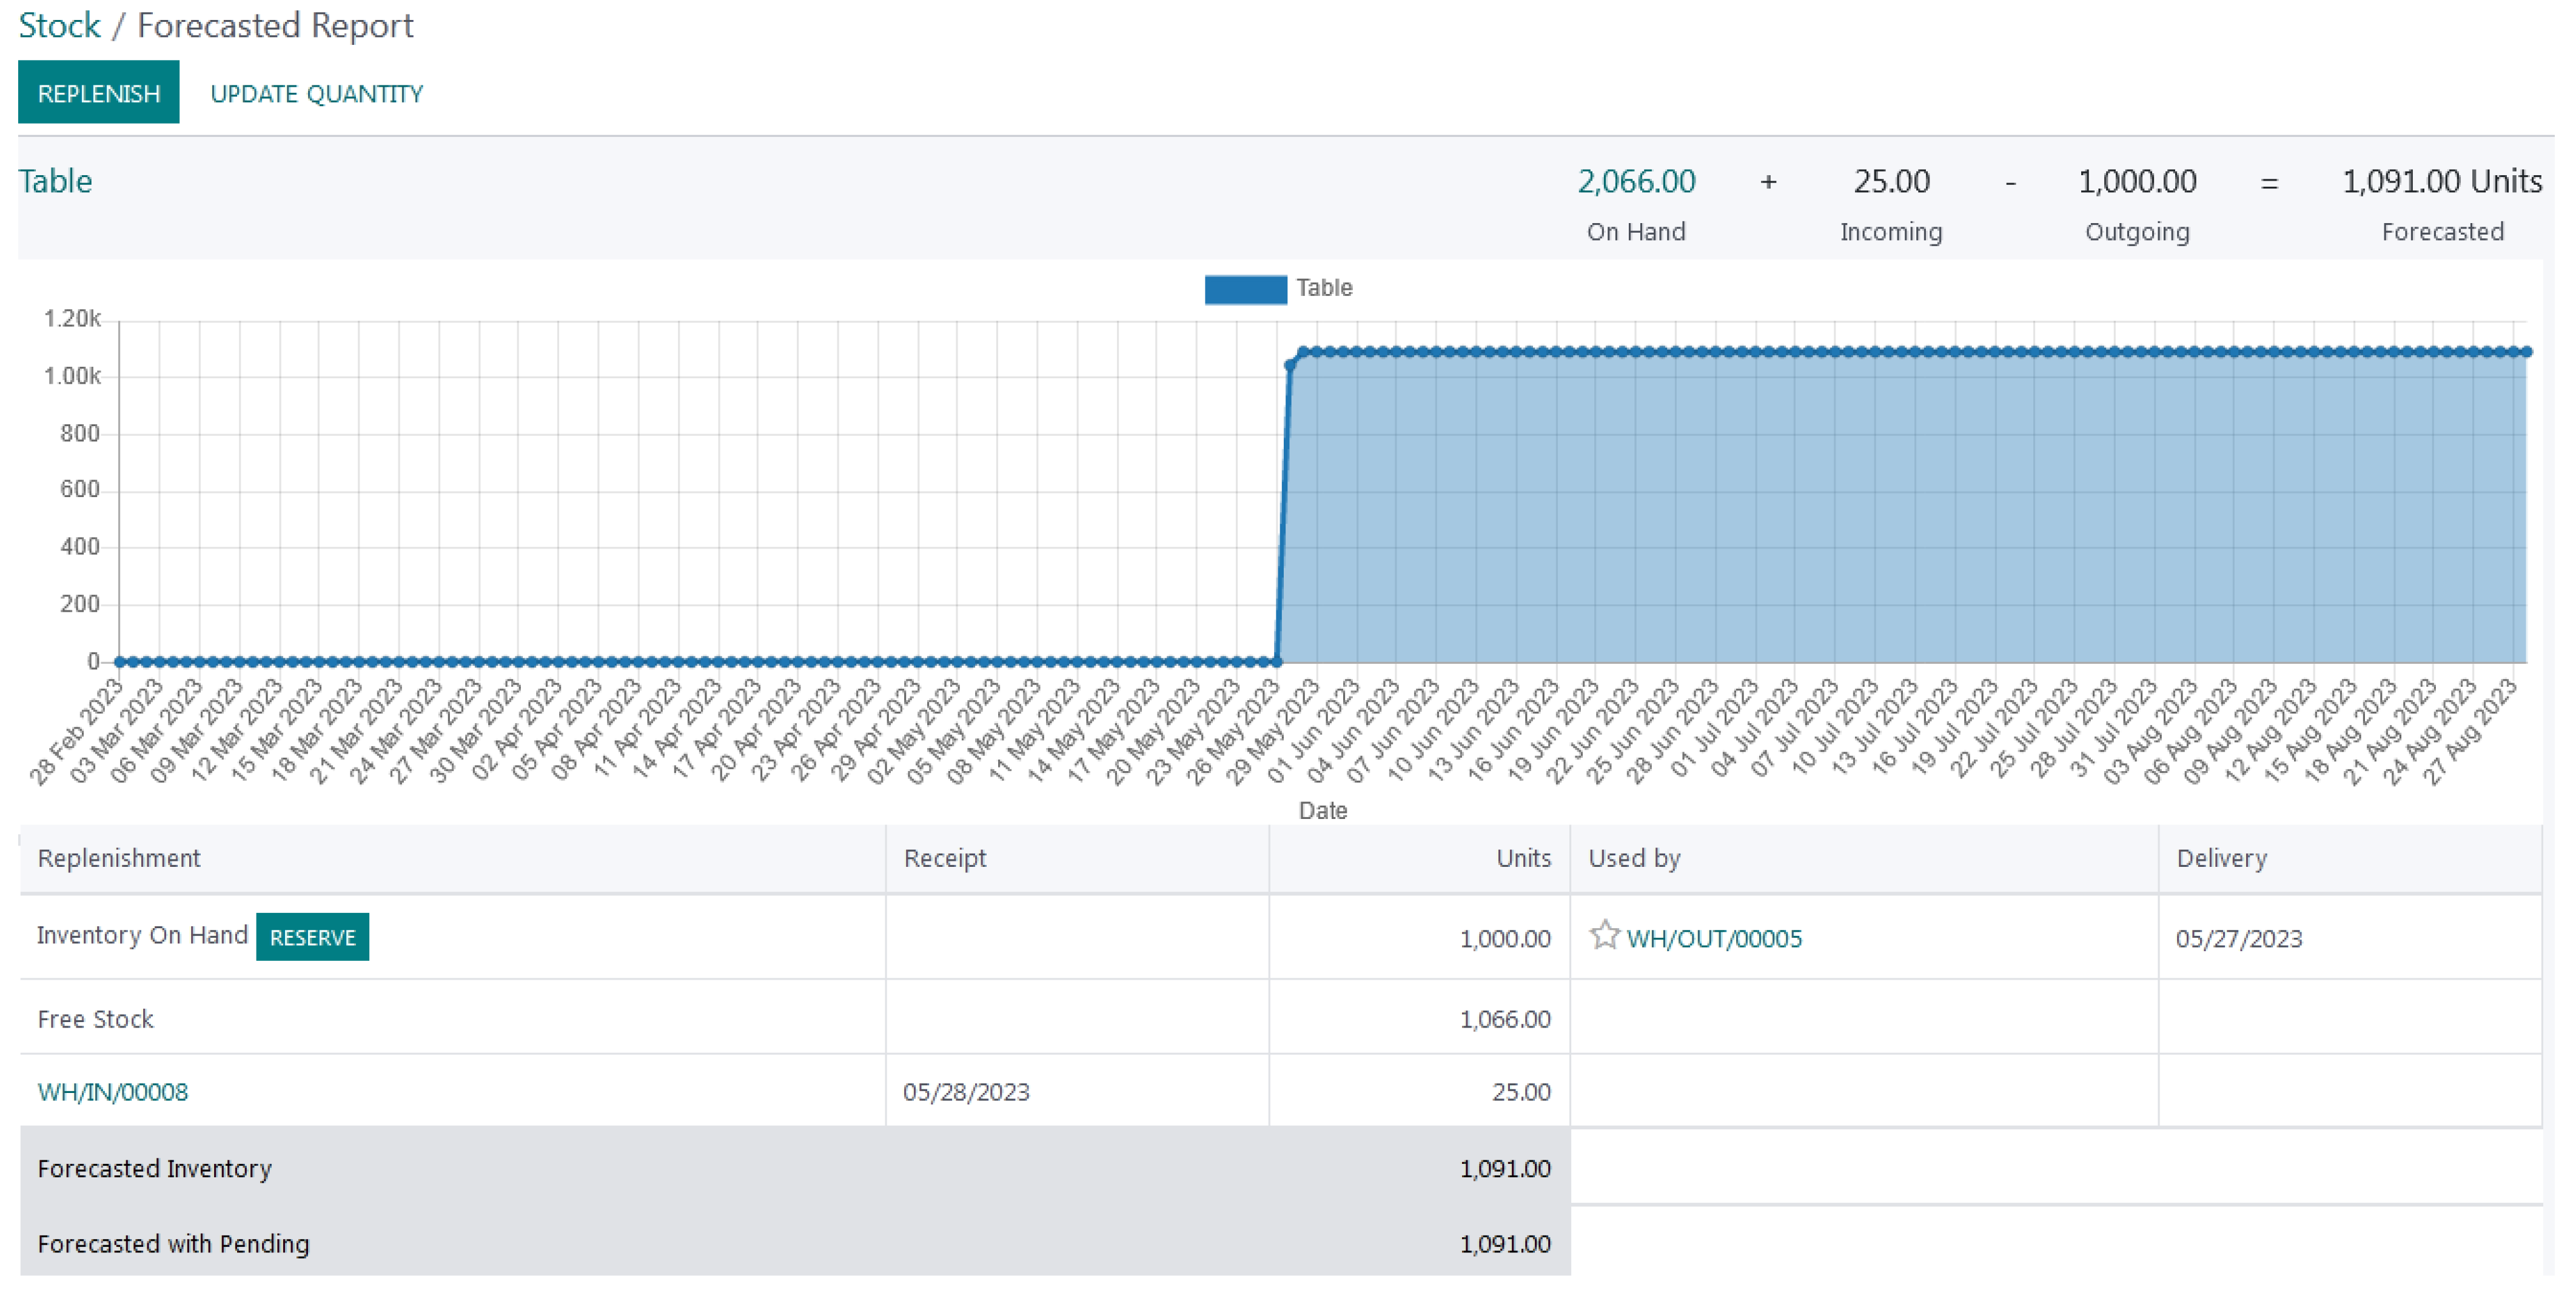Click the REPLENISH button

tap(98, 93)
